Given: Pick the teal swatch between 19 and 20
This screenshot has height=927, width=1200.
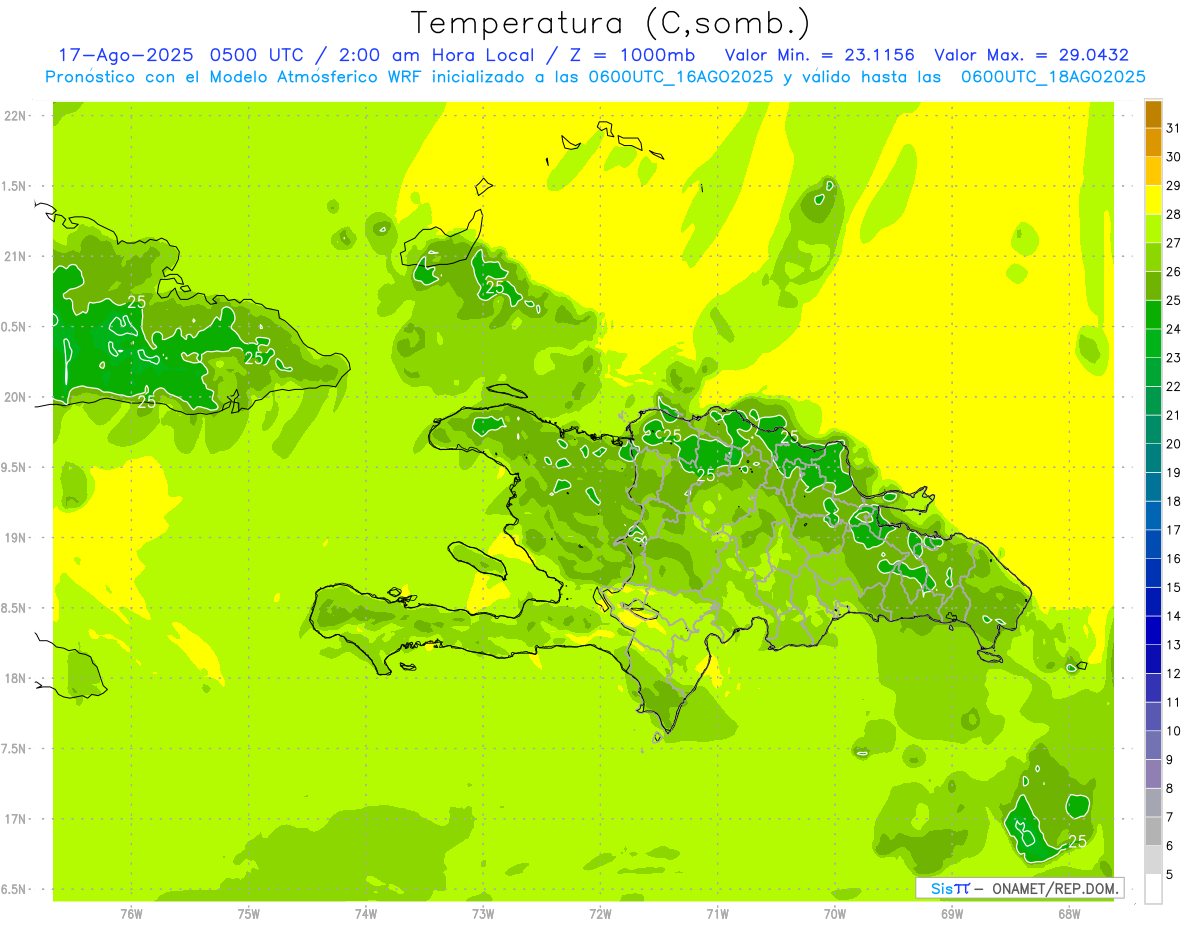Looking at the screenshot, I should pyautogui.click(x=1153, y=458).
